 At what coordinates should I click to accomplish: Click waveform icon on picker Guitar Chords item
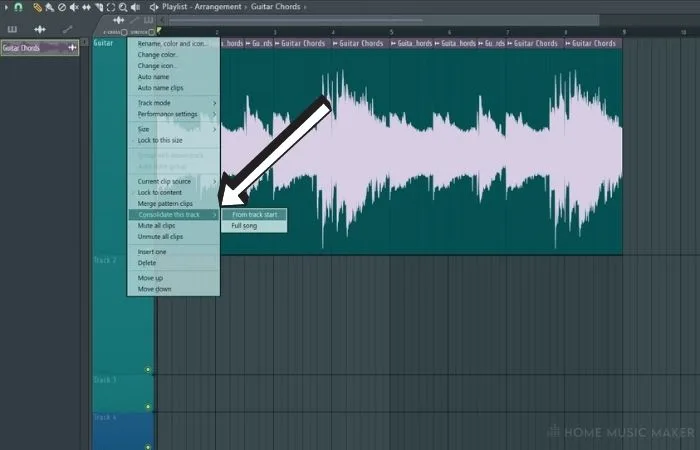pyautogui.click(x=72, y=48)
